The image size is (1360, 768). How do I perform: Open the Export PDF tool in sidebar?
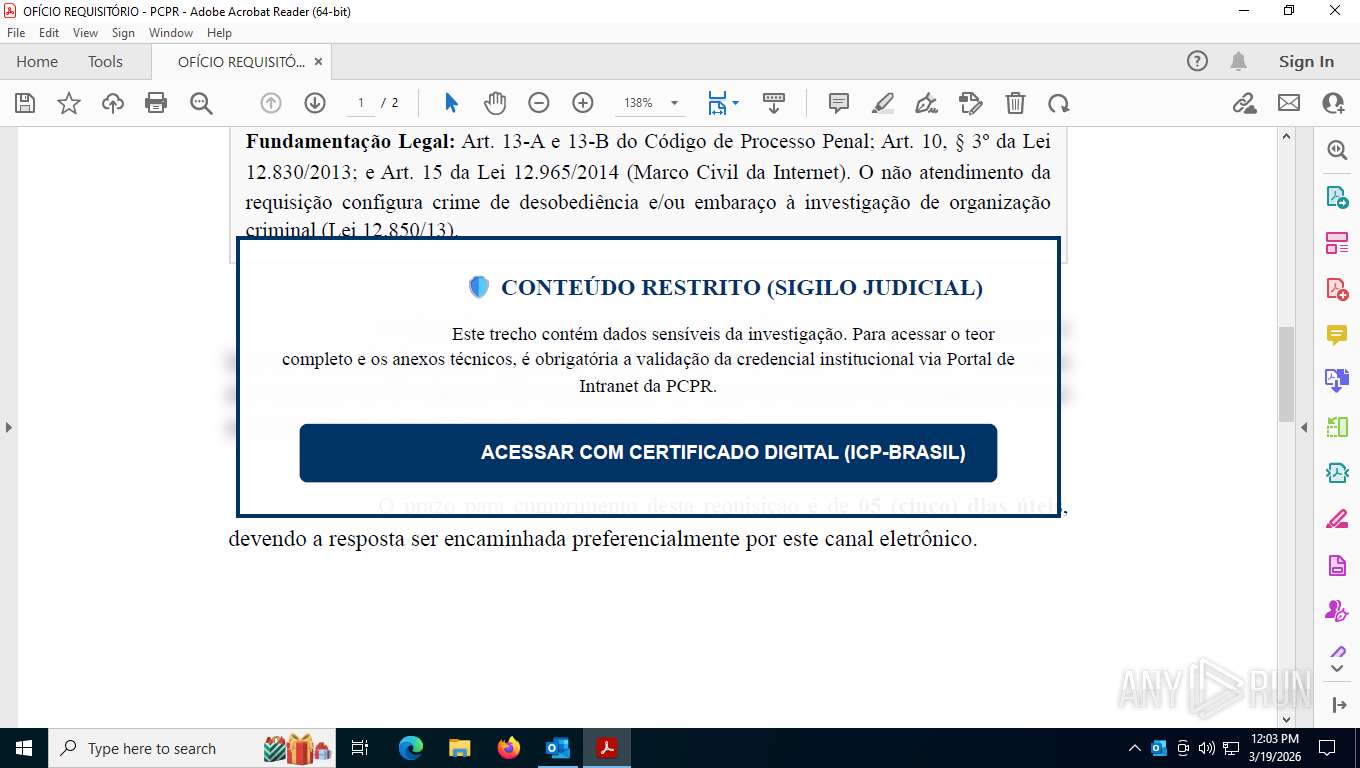click(x=1337, y=197)
